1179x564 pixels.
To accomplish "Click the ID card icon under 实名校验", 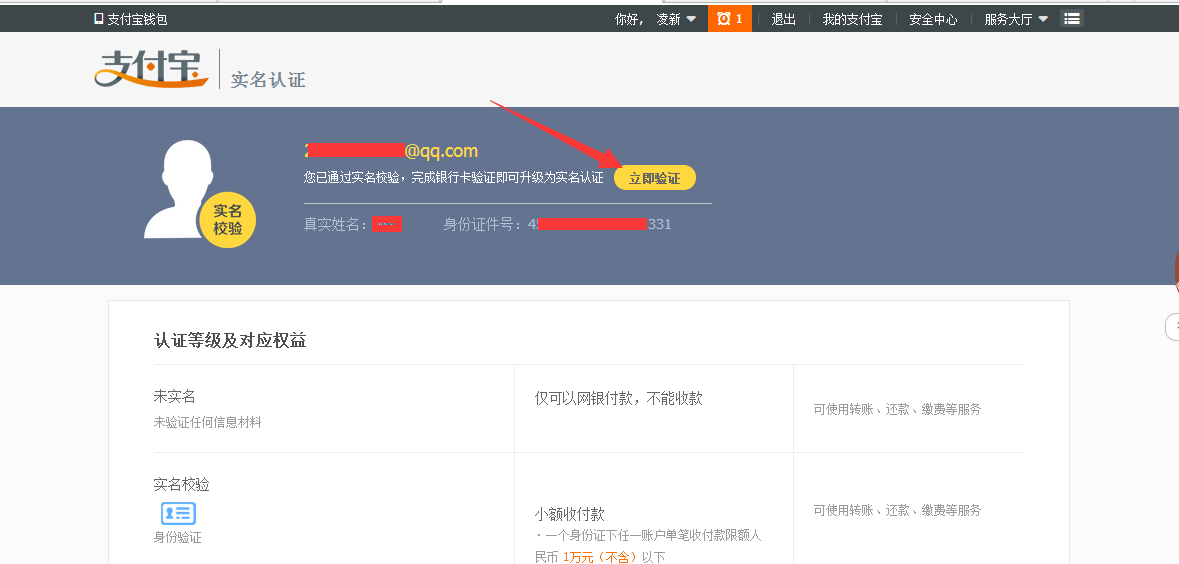I will pos(178,514).
